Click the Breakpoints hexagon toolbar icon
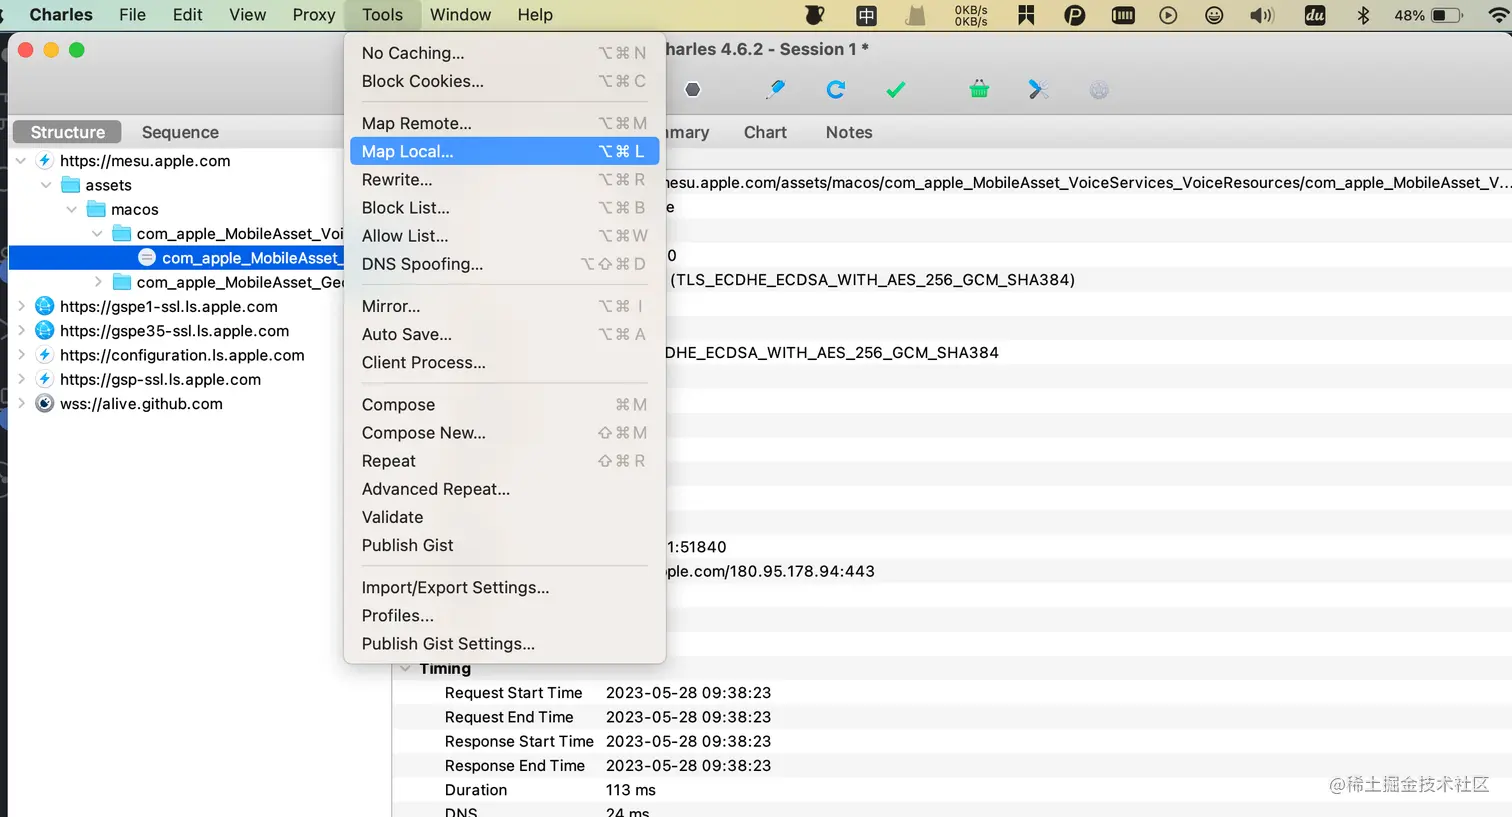This screenshot has width=1512, height=817. [x=692, y=90]
